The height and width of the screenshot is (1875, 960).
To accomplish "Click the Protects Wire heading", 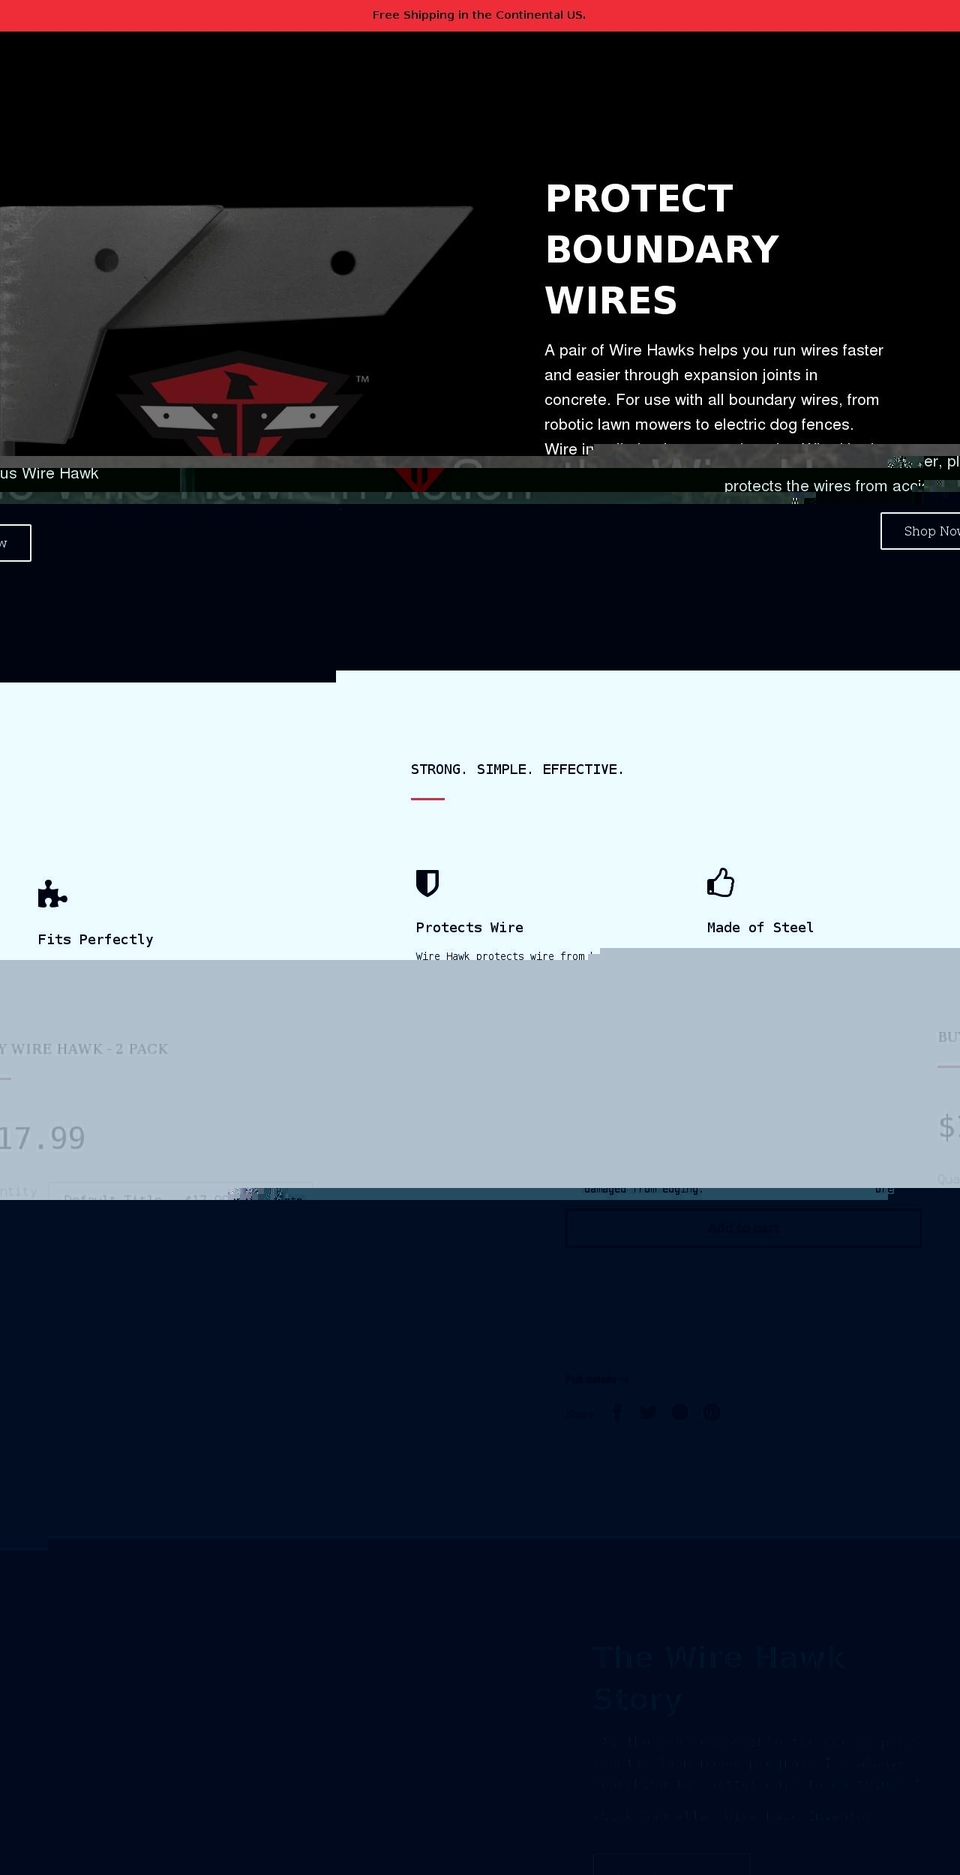I will click(x=470, y=927).
